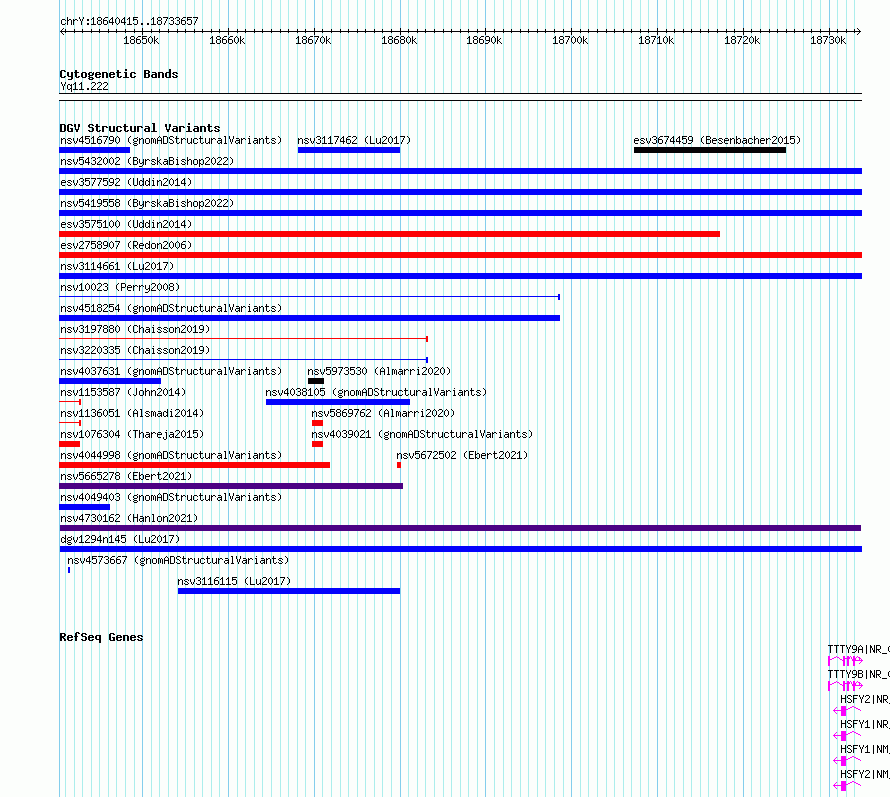Viewport: 890px width, 797px height.
Task: Click the black bar of esv3674459
Action: (710, 150)
